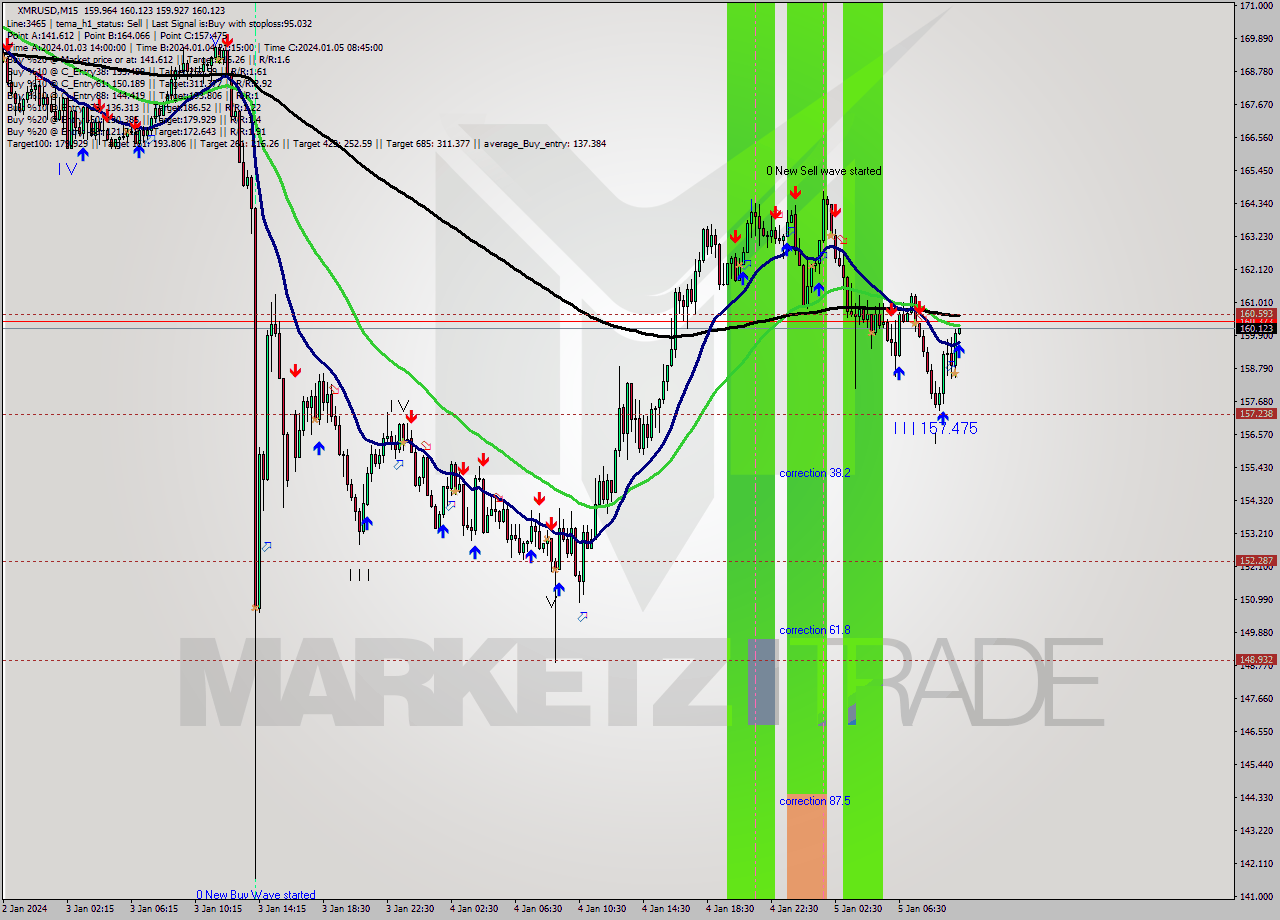
Task: Click '3 Jan 18:30' on the time axis
Action: click(x=345, y=909)
